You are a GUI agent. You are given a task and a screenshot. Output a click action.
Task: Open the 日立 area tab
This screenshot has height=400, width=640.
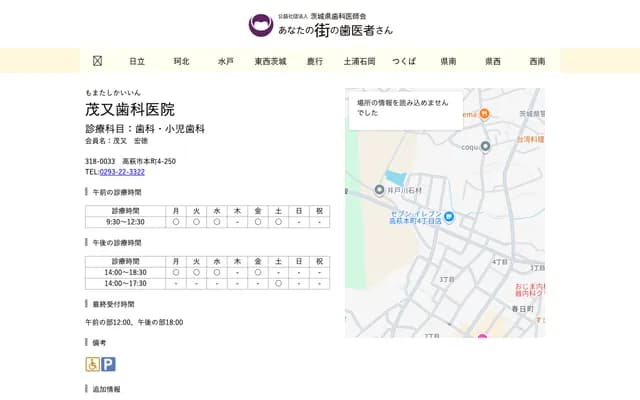(x=137, y=61)
